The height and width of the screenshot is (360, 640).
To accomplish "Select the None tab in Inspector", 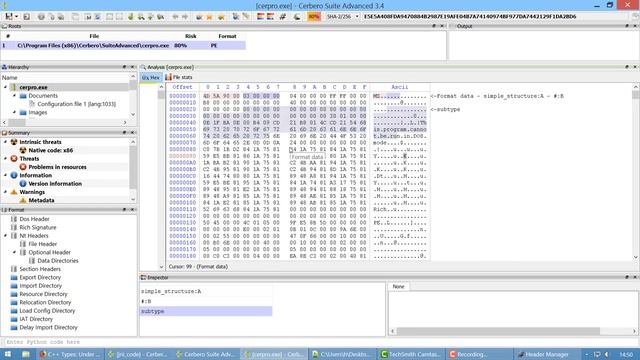I will pyautogui.click(x=398, y=287).
